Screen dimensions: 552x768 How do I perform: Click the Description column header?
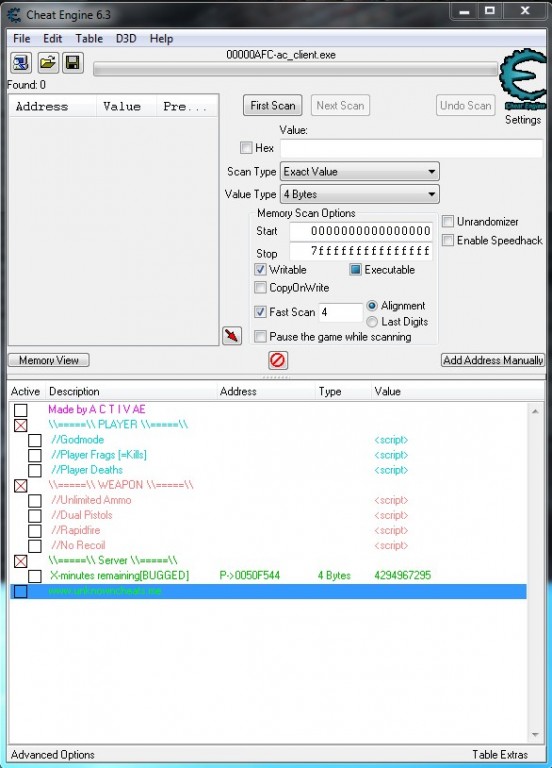coord(131,391)
